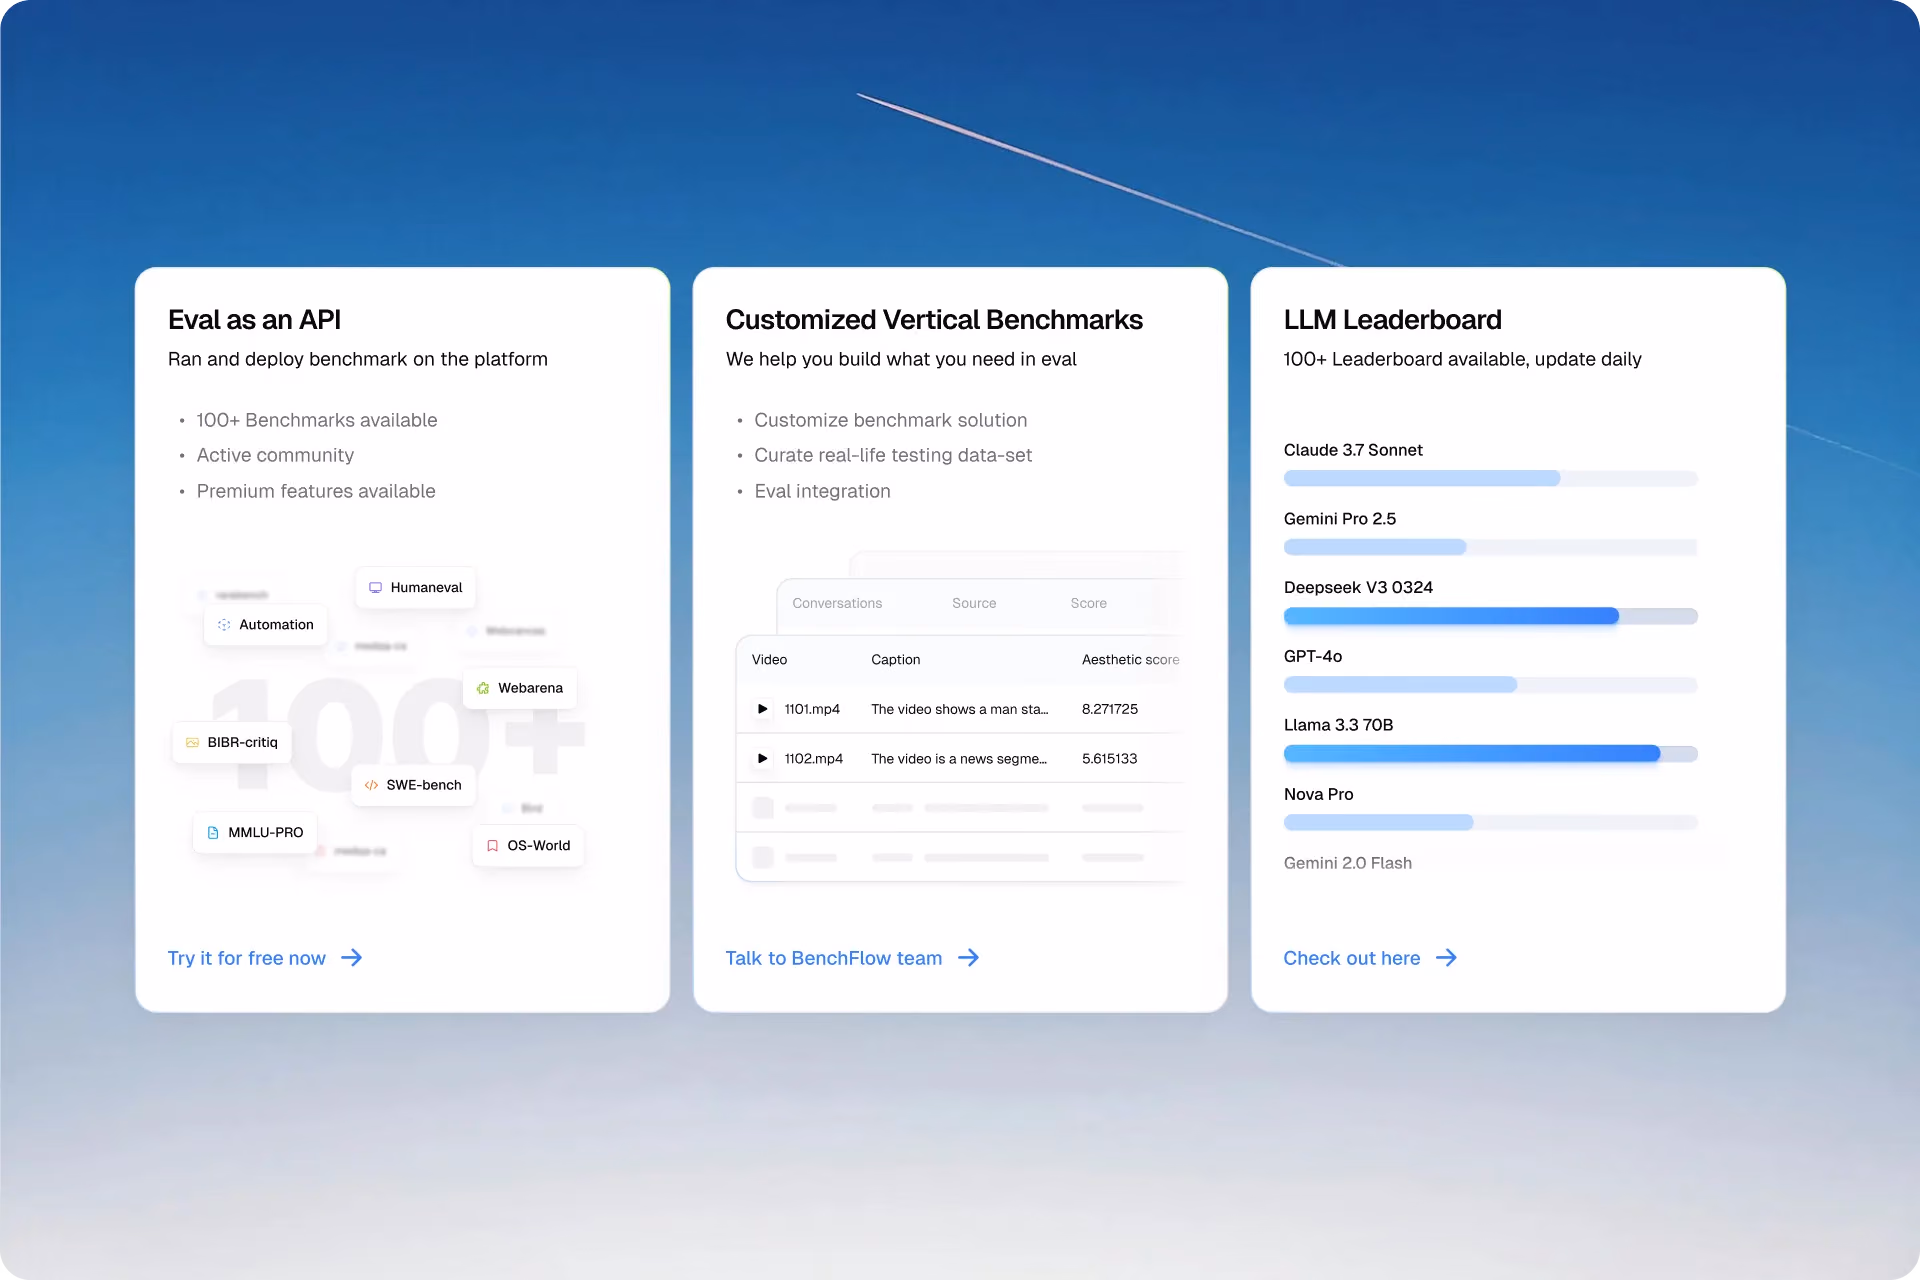Click the Nova Pro score bar
Screen dimensions: 1920x1280
1490,822
